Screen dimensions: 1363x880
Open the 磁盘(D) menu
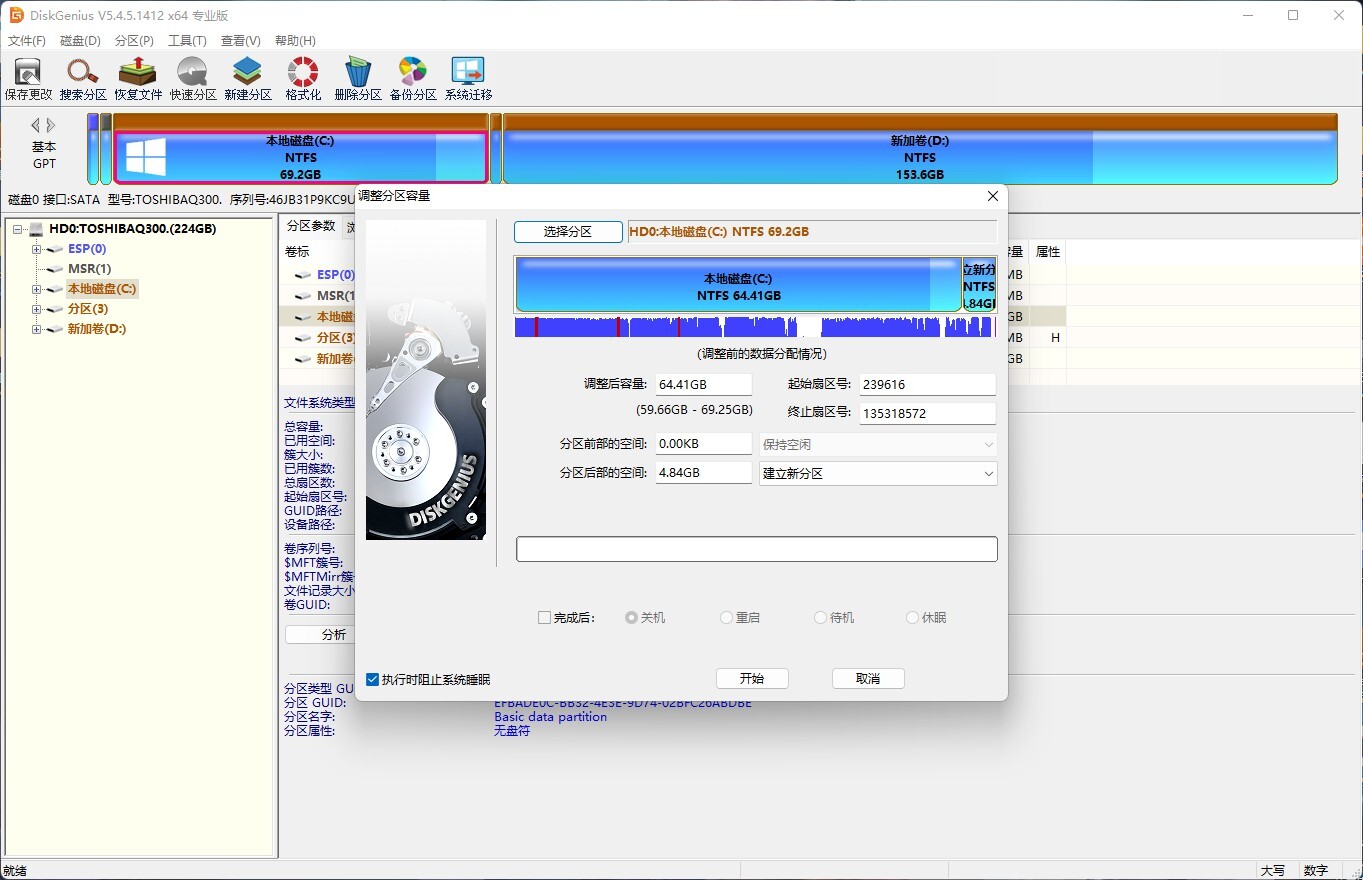[80, 41]
